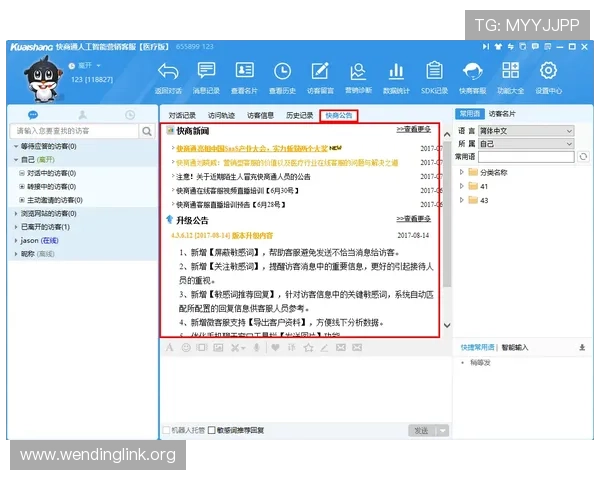Click the image send icon

[218, 348]
